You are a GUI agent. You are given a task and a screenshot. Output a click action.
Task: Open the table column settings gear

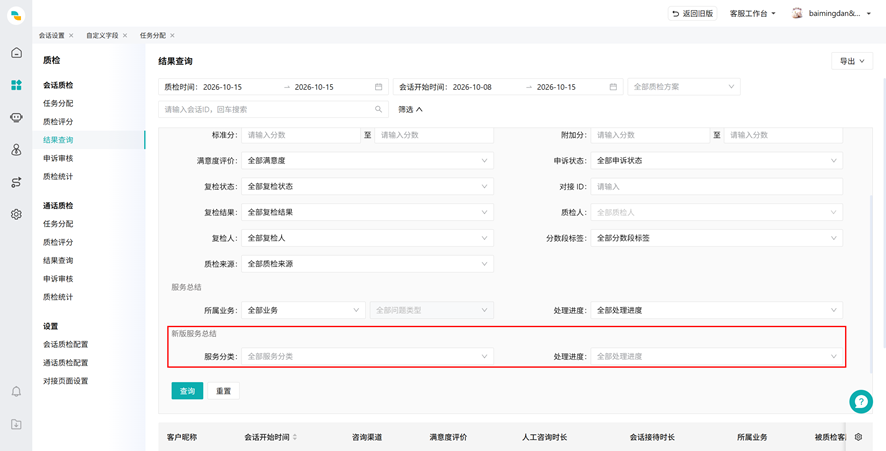858,437
